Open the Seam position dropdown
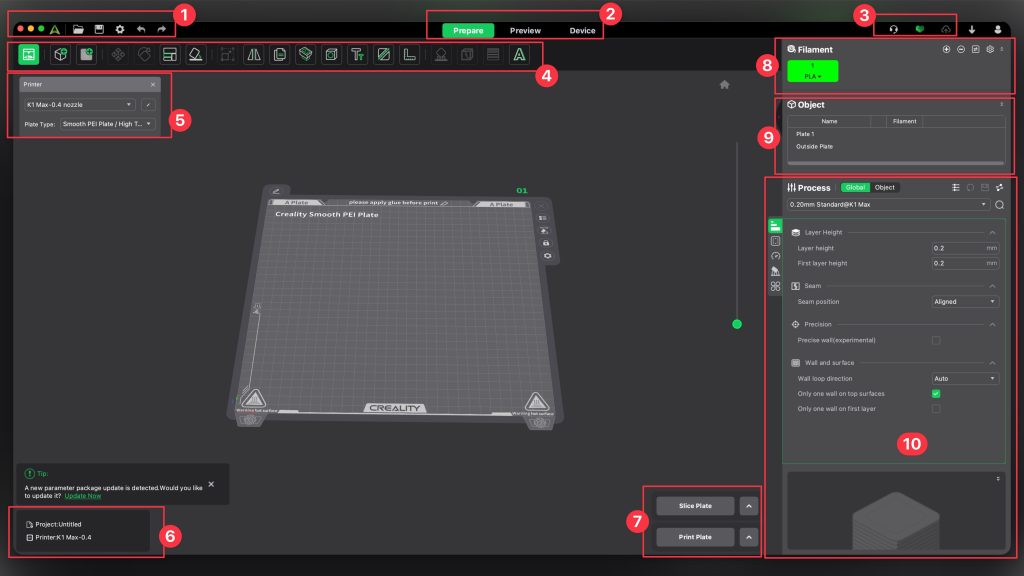The height and width of the screenshot is (576, 1024). tap(964, 301)
